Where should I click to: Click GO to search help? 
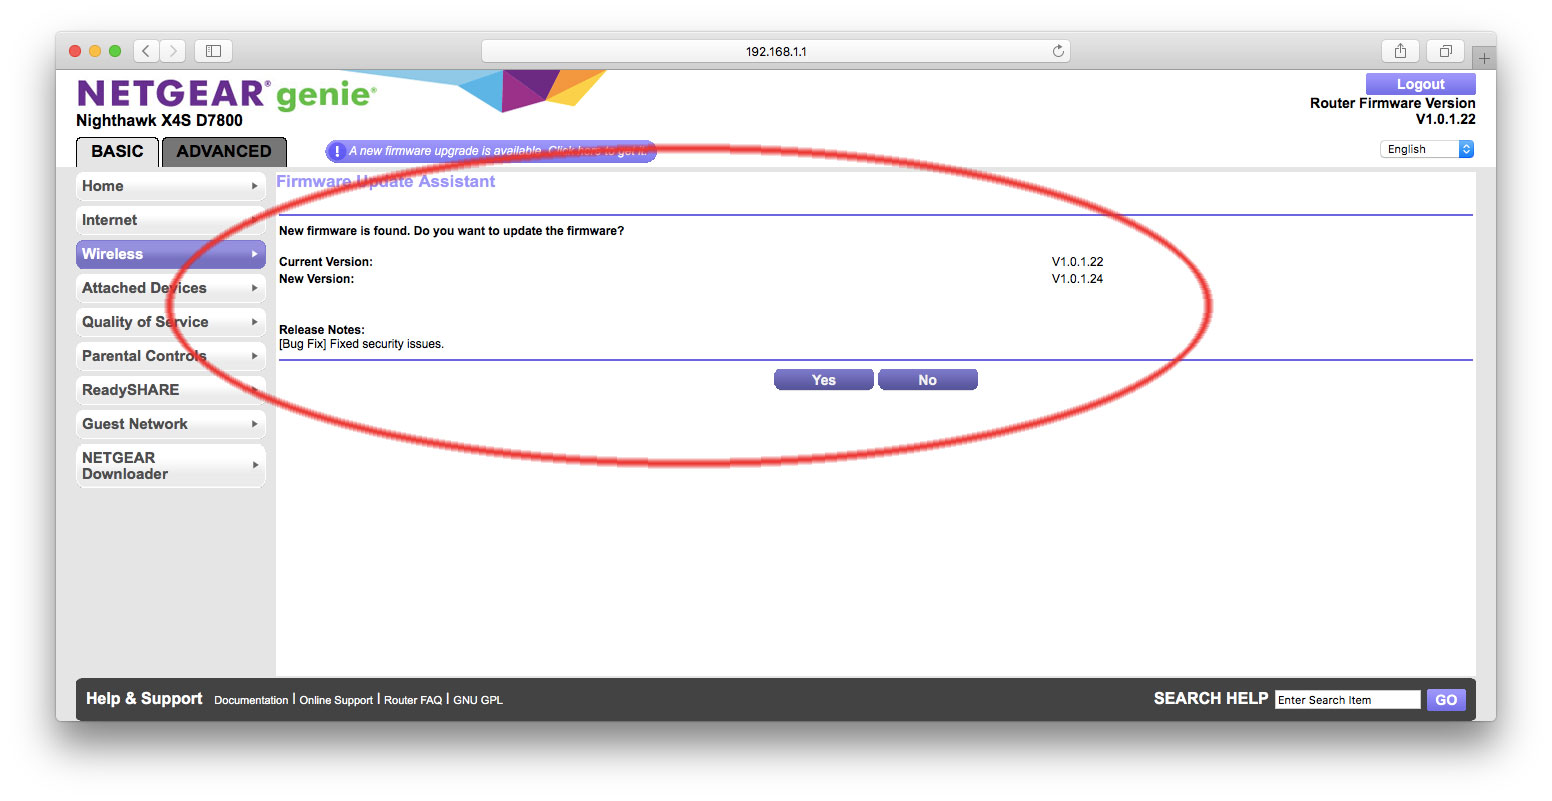tap(1446, 700)
